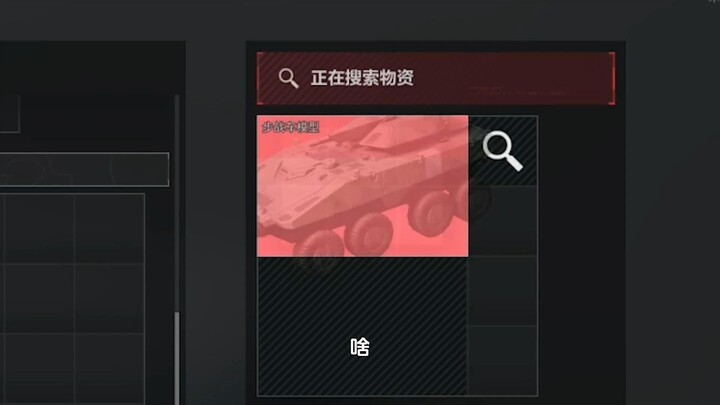Select the wide horizontal slot in the left panel

click(84, 169)
